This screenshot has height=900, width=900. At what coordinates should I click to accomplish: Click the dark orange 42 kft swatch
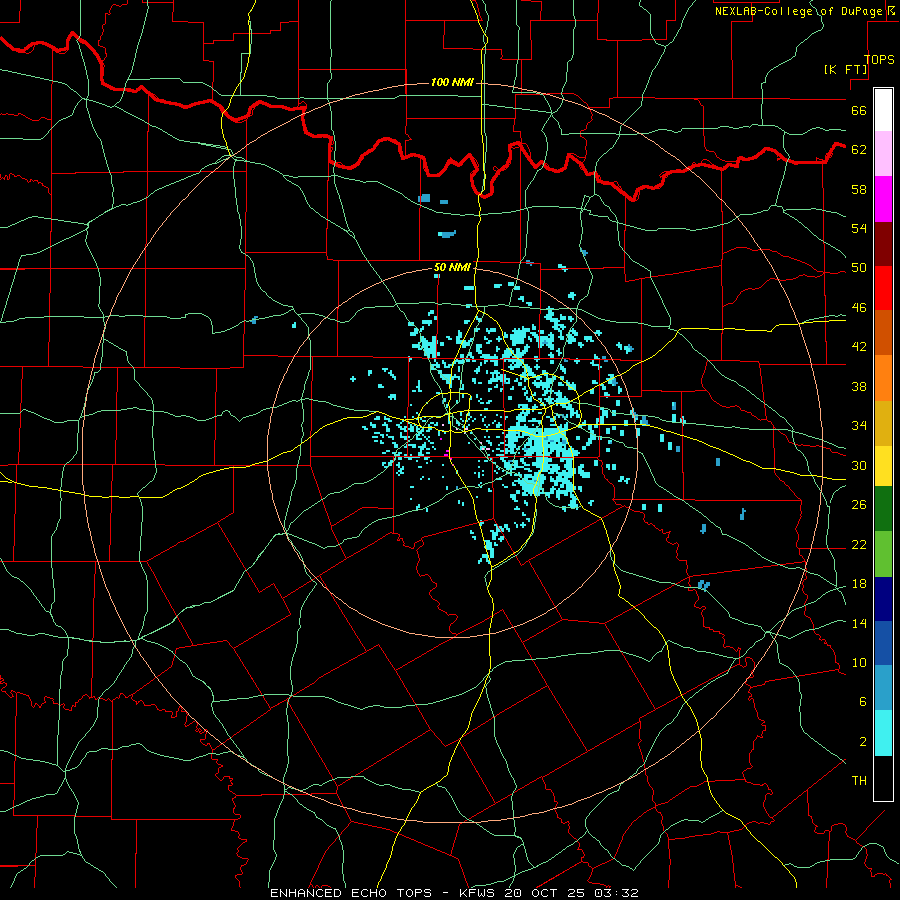pos(883,332)
